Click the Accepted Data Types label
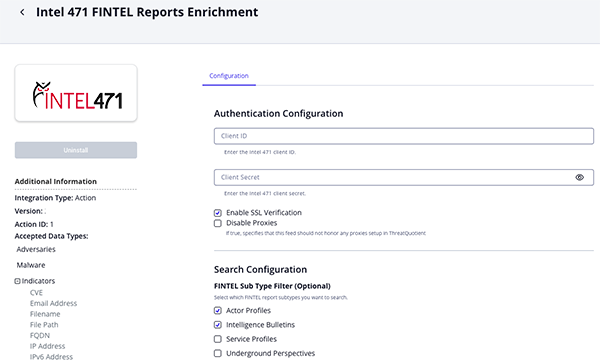This screenshot has width=600, height=364. pyautogui.click(x=51, y=236)
